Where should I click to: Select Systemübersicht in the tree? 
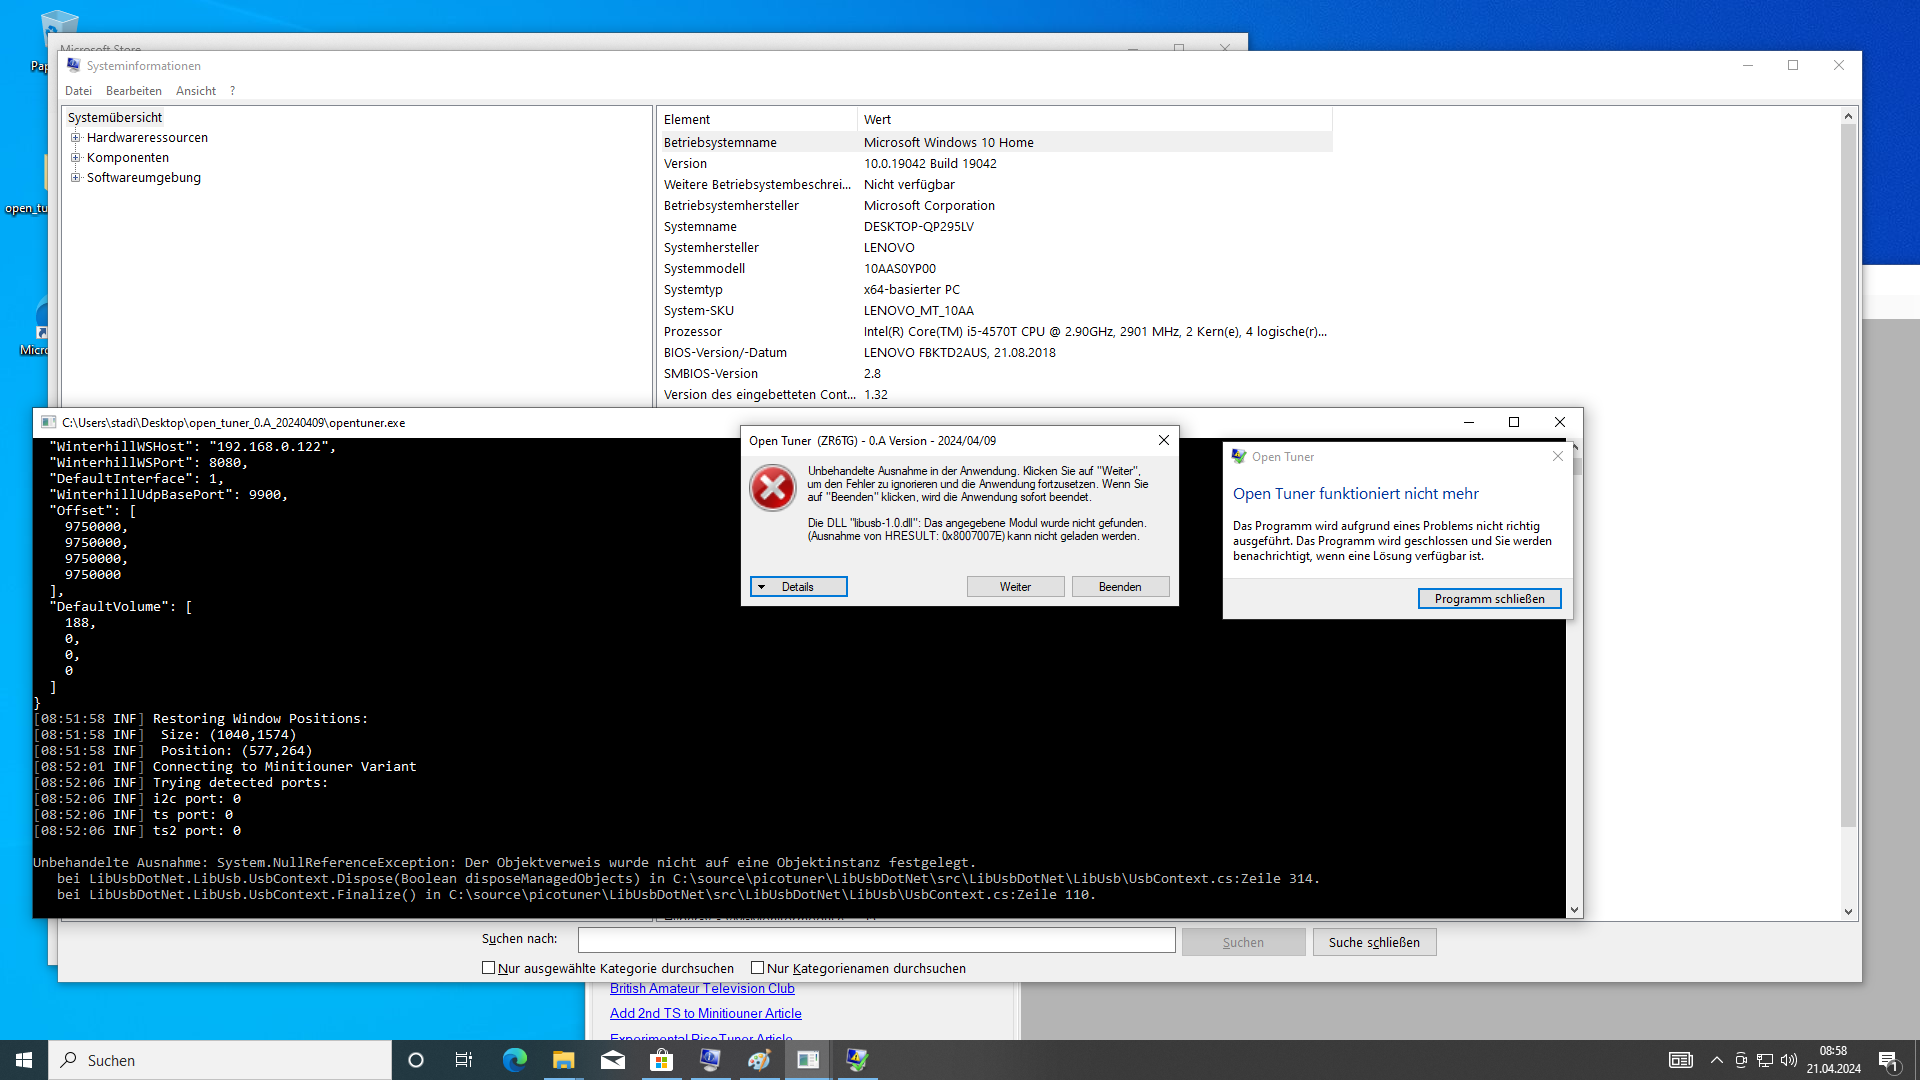pos(114,117)
